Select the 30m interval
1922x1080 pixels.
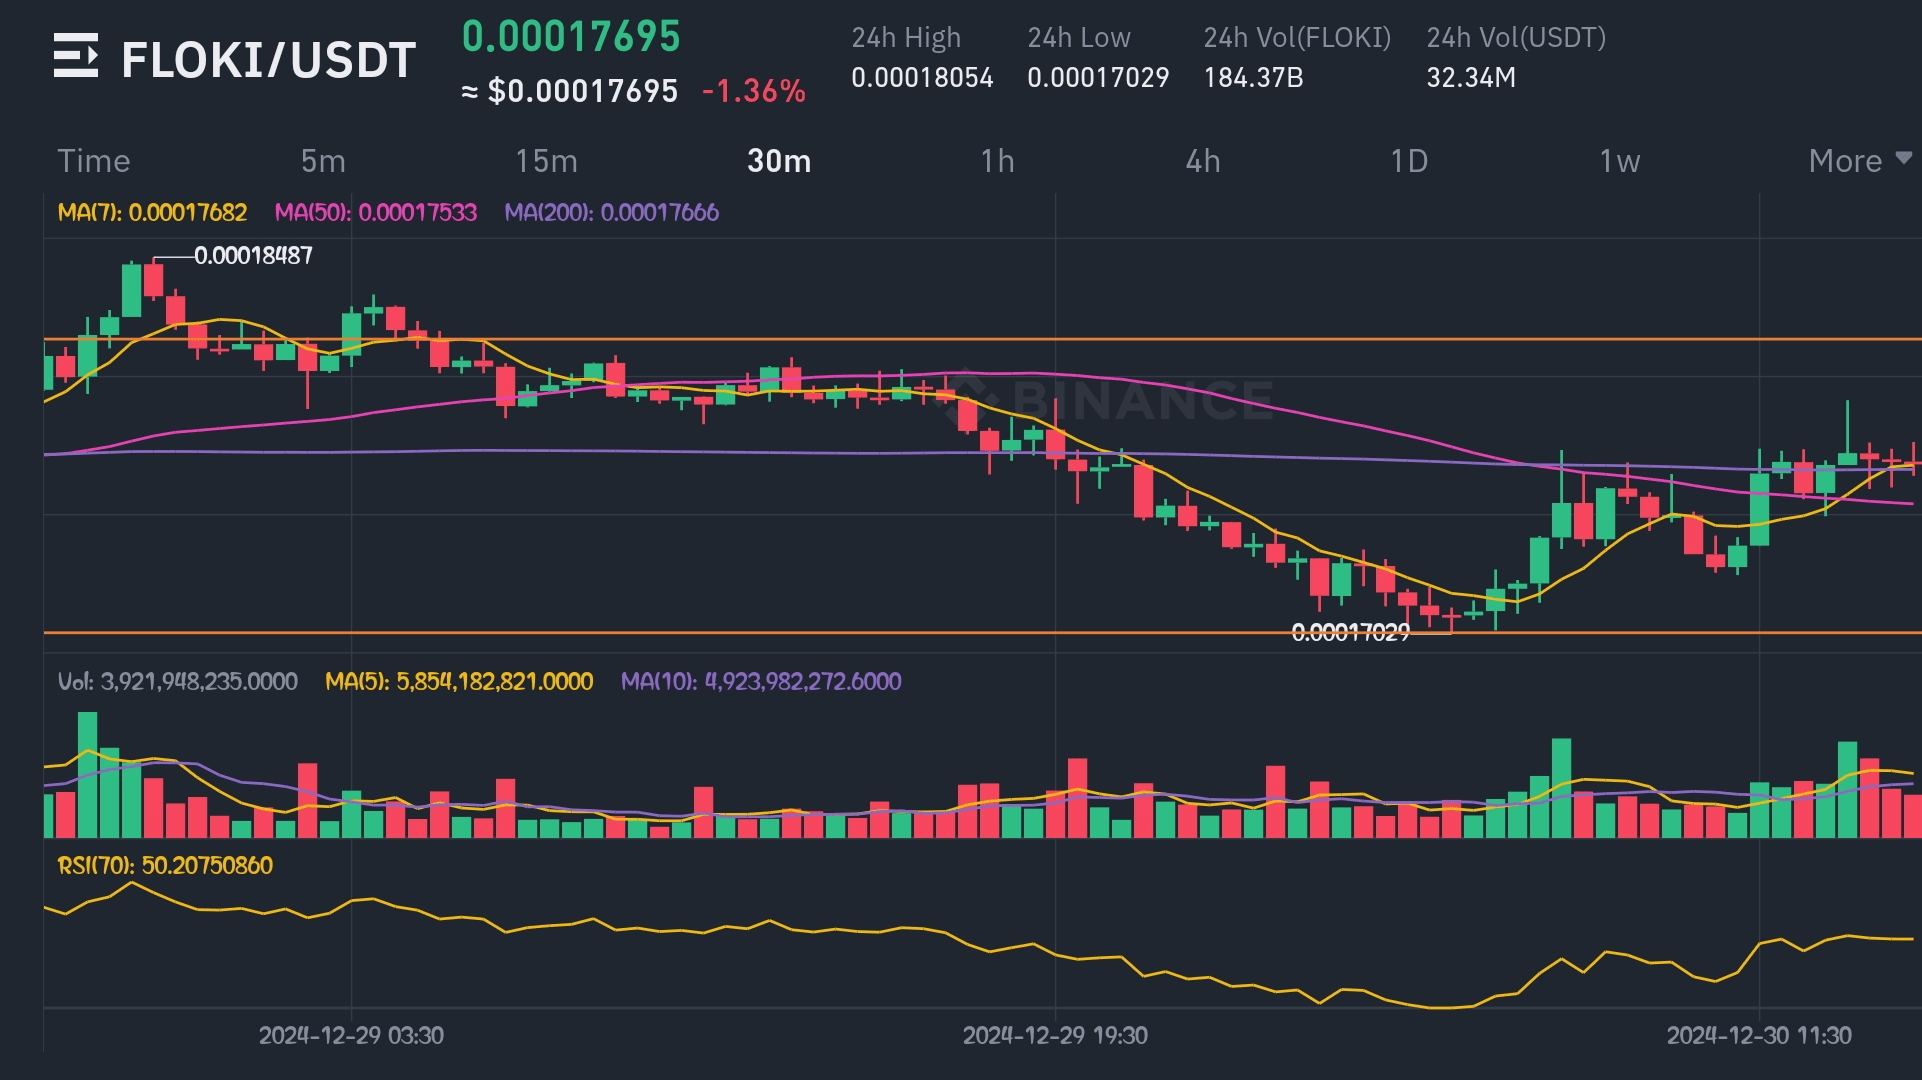coord(779,161)
